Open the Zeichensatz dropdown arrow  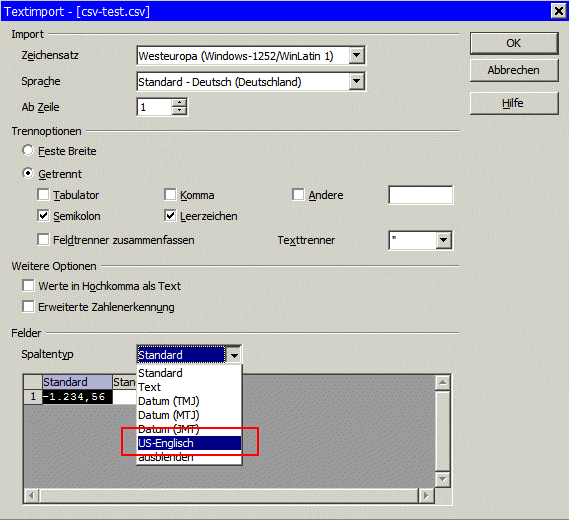[357, 56]
